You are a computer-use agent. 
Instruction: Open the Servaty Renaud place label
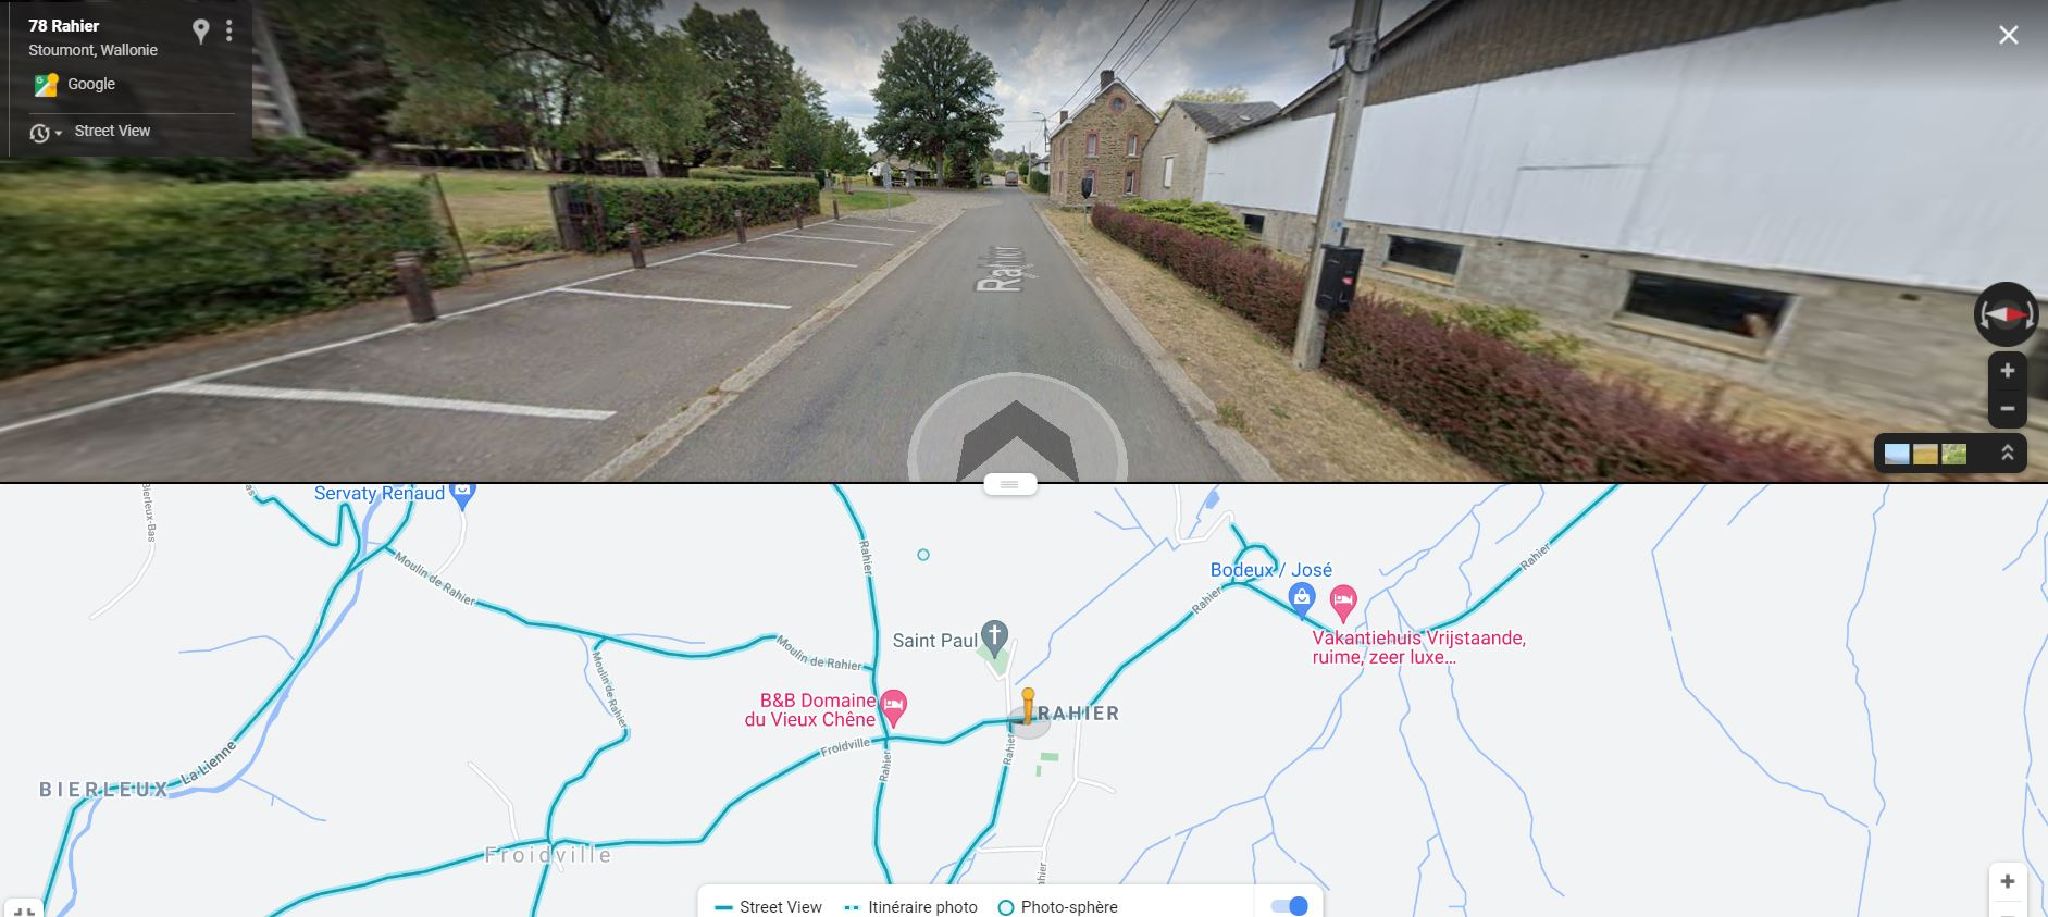380,493
